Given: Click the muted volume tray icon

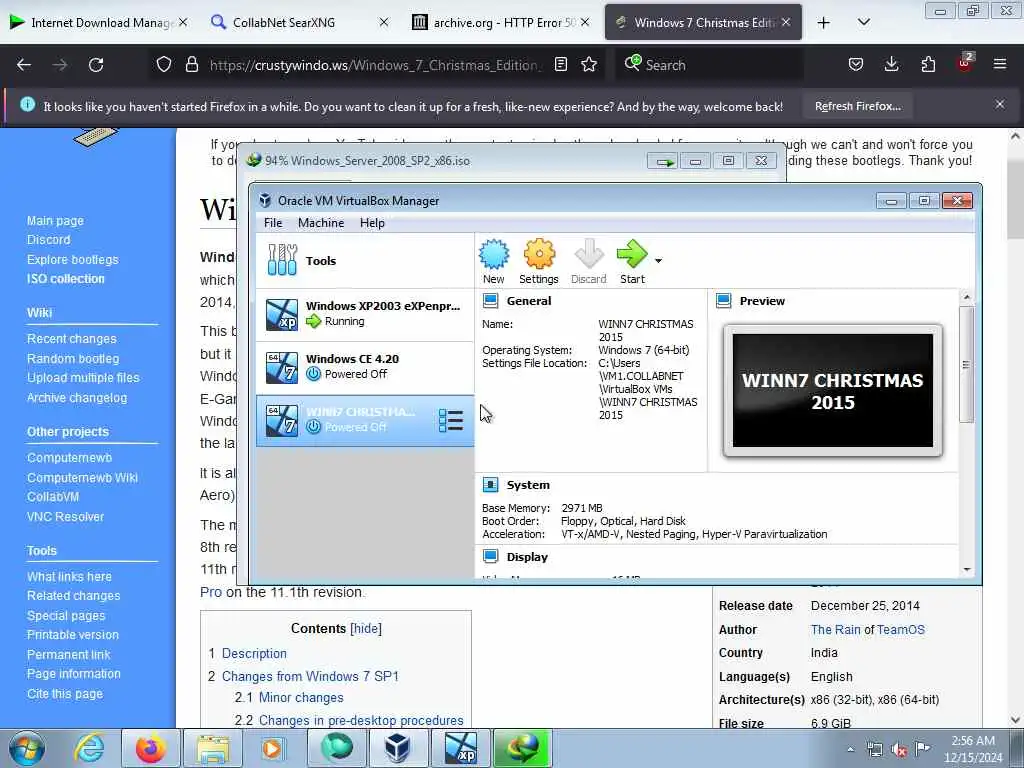Looking at the screenshot, I should pyautogui.click(x=899, y=750).
